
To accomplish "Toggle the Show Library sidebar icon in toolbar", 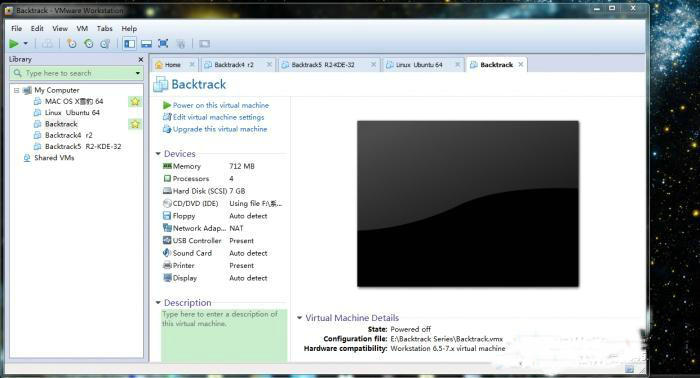I will point(129,44).
